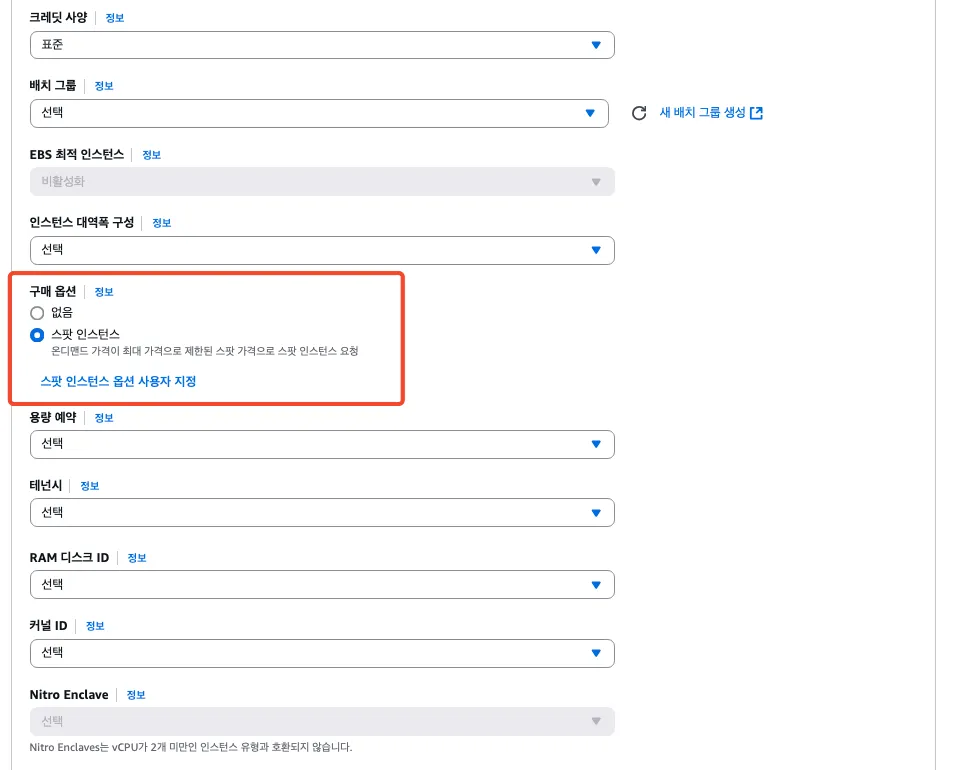Open the RAM 디스크 ID dropdown
The width and height of the screenshot is (955, 770).
[x=322, y=585]
